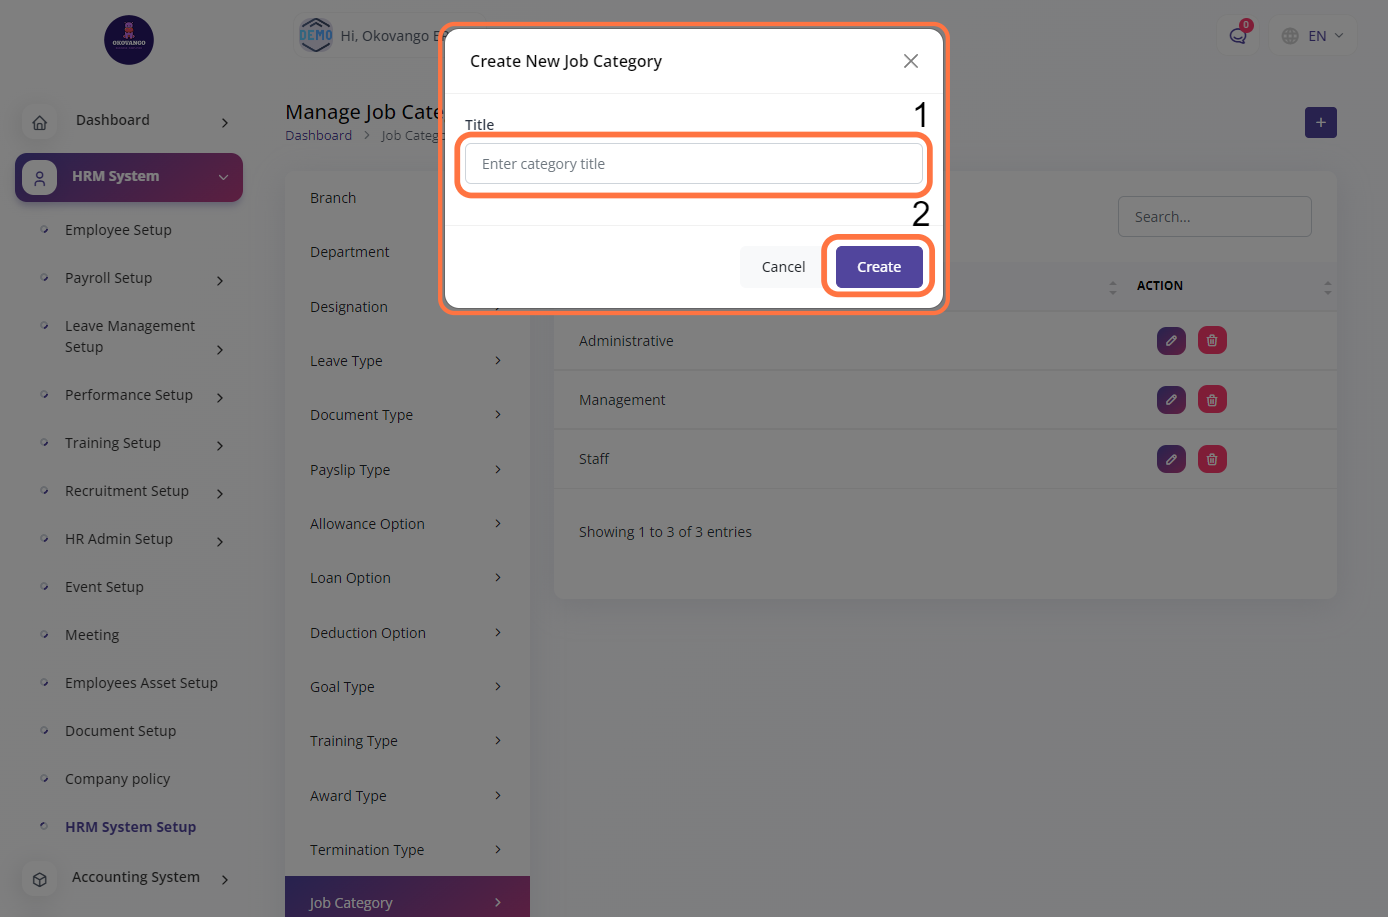This screenshot has width=1388, height=917.
Task: Click the Dashboard home icon
Action: [40, 123]
